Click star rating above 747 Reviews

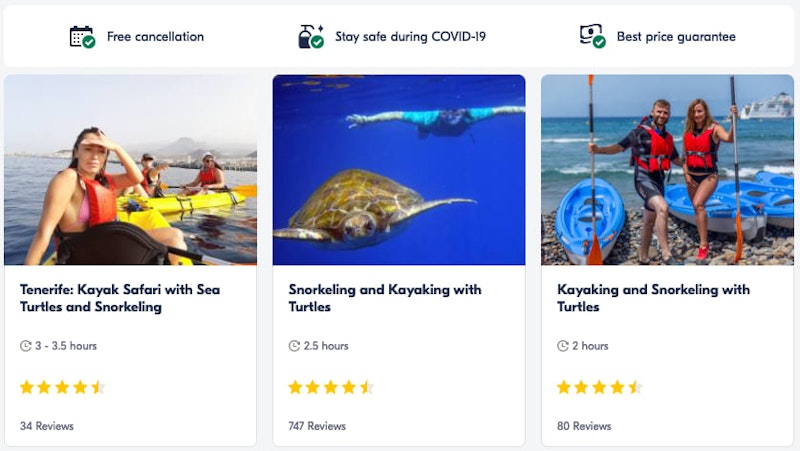tap(331, 387)
